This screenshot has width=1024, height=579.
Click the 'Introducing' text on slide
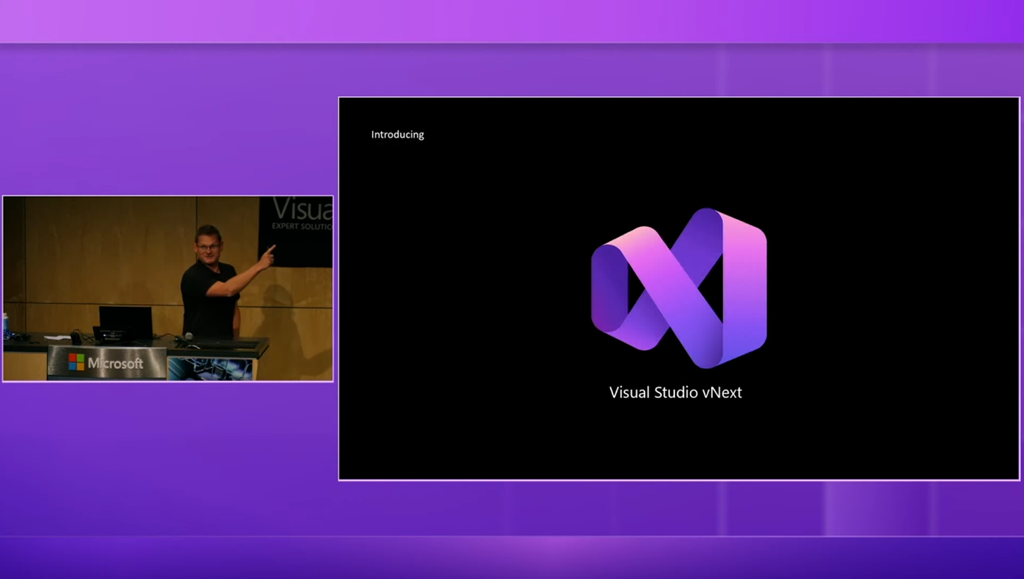398,134
